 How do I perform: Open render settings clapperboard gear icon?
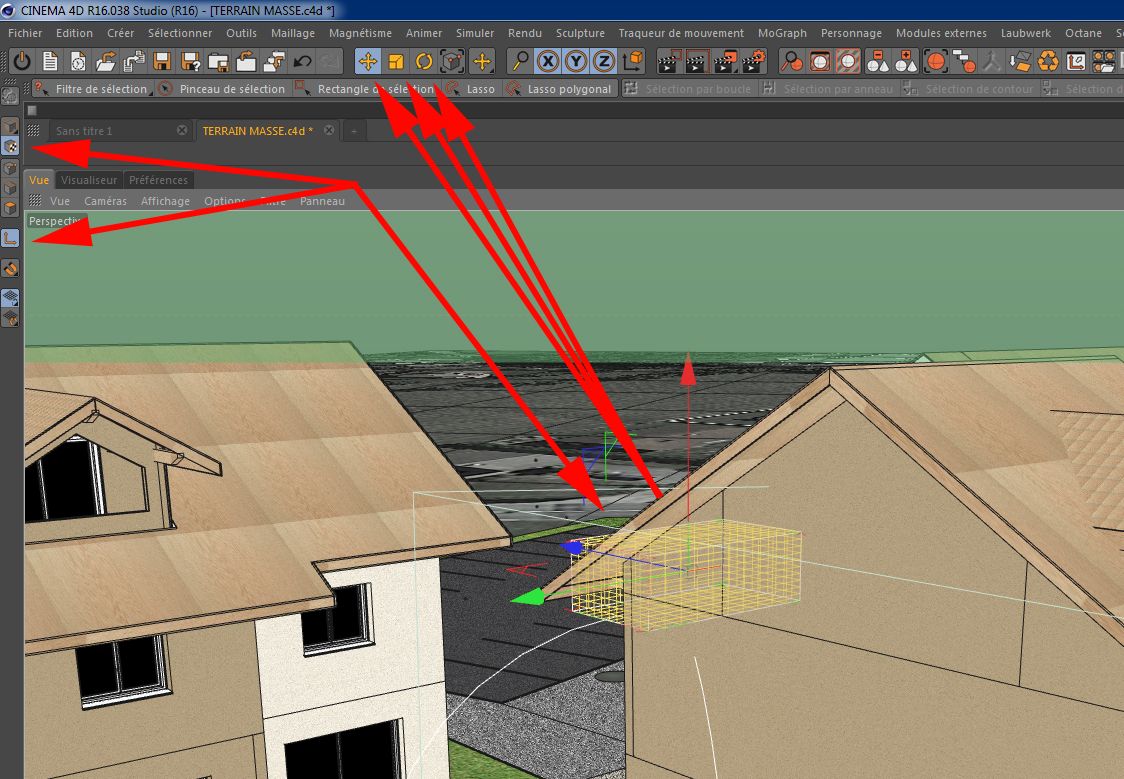pyautogui.click(x=753, y=62)
